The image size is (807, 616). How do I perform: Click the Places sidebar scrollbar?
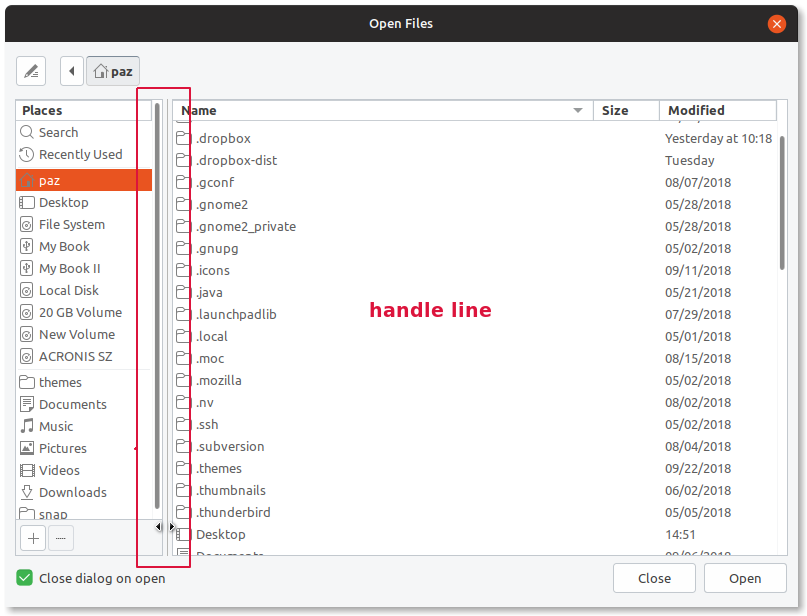pyautogui.click(x=157, y=306)
